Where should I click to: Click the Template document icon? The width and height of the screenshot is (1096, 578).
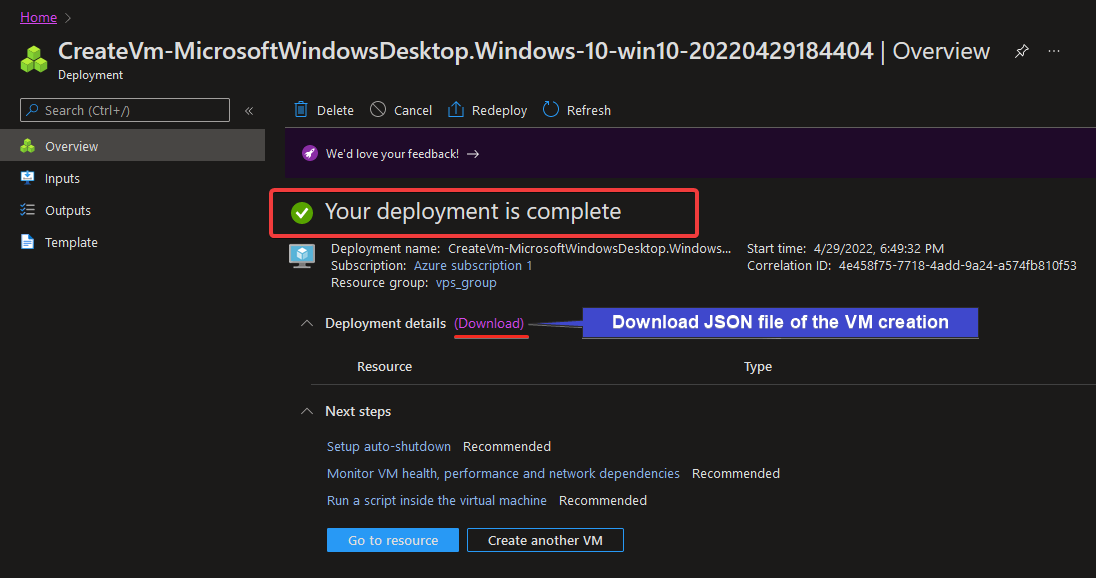click(x=27, y=242)
